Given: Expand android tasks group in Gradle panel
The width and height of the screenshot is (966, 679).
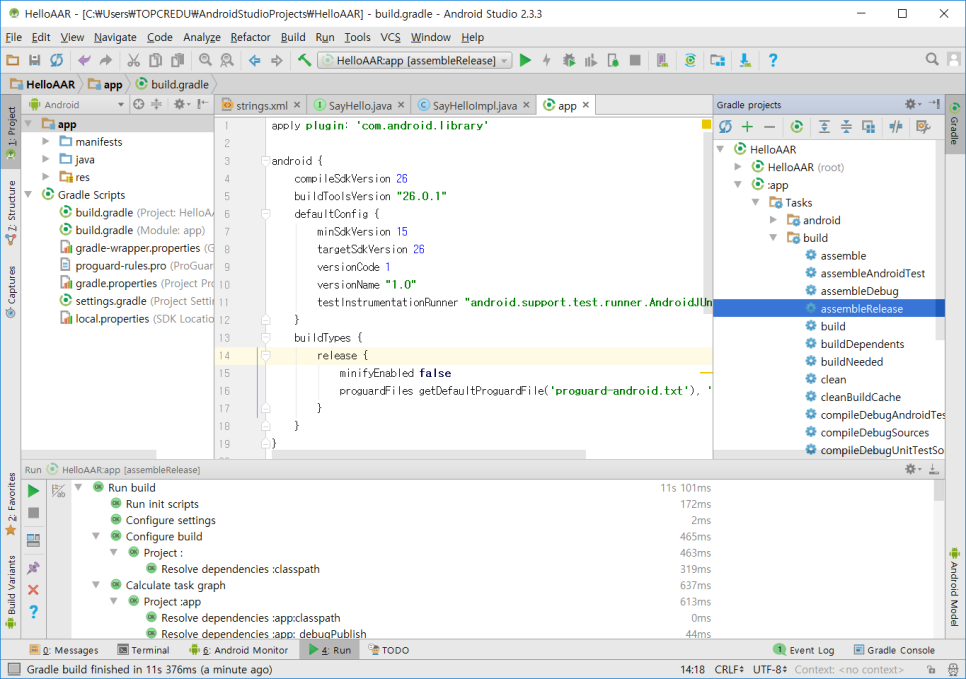Looking at the screenshot, I should [774, 220].
